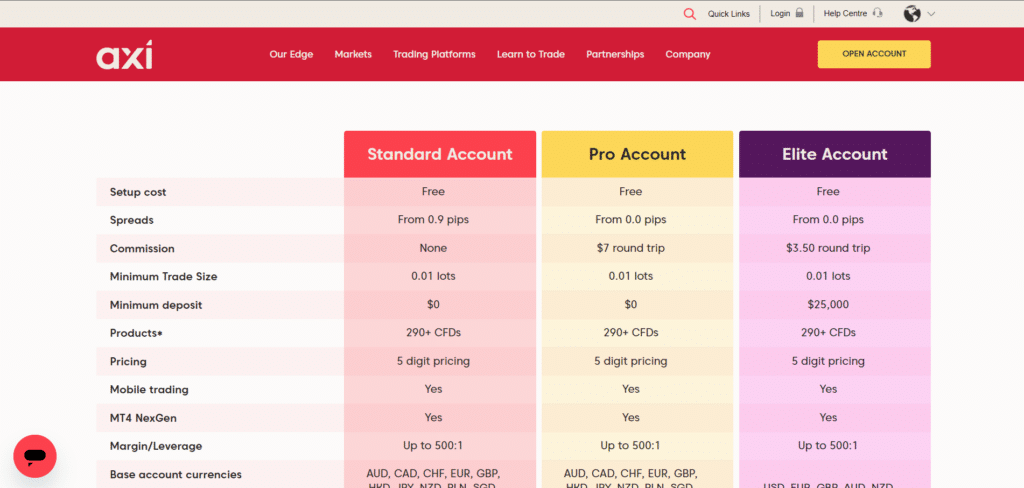Click the Commission row label
Image resolution: width=1024 pixels, height=488 pixels.
coord(142,248)
